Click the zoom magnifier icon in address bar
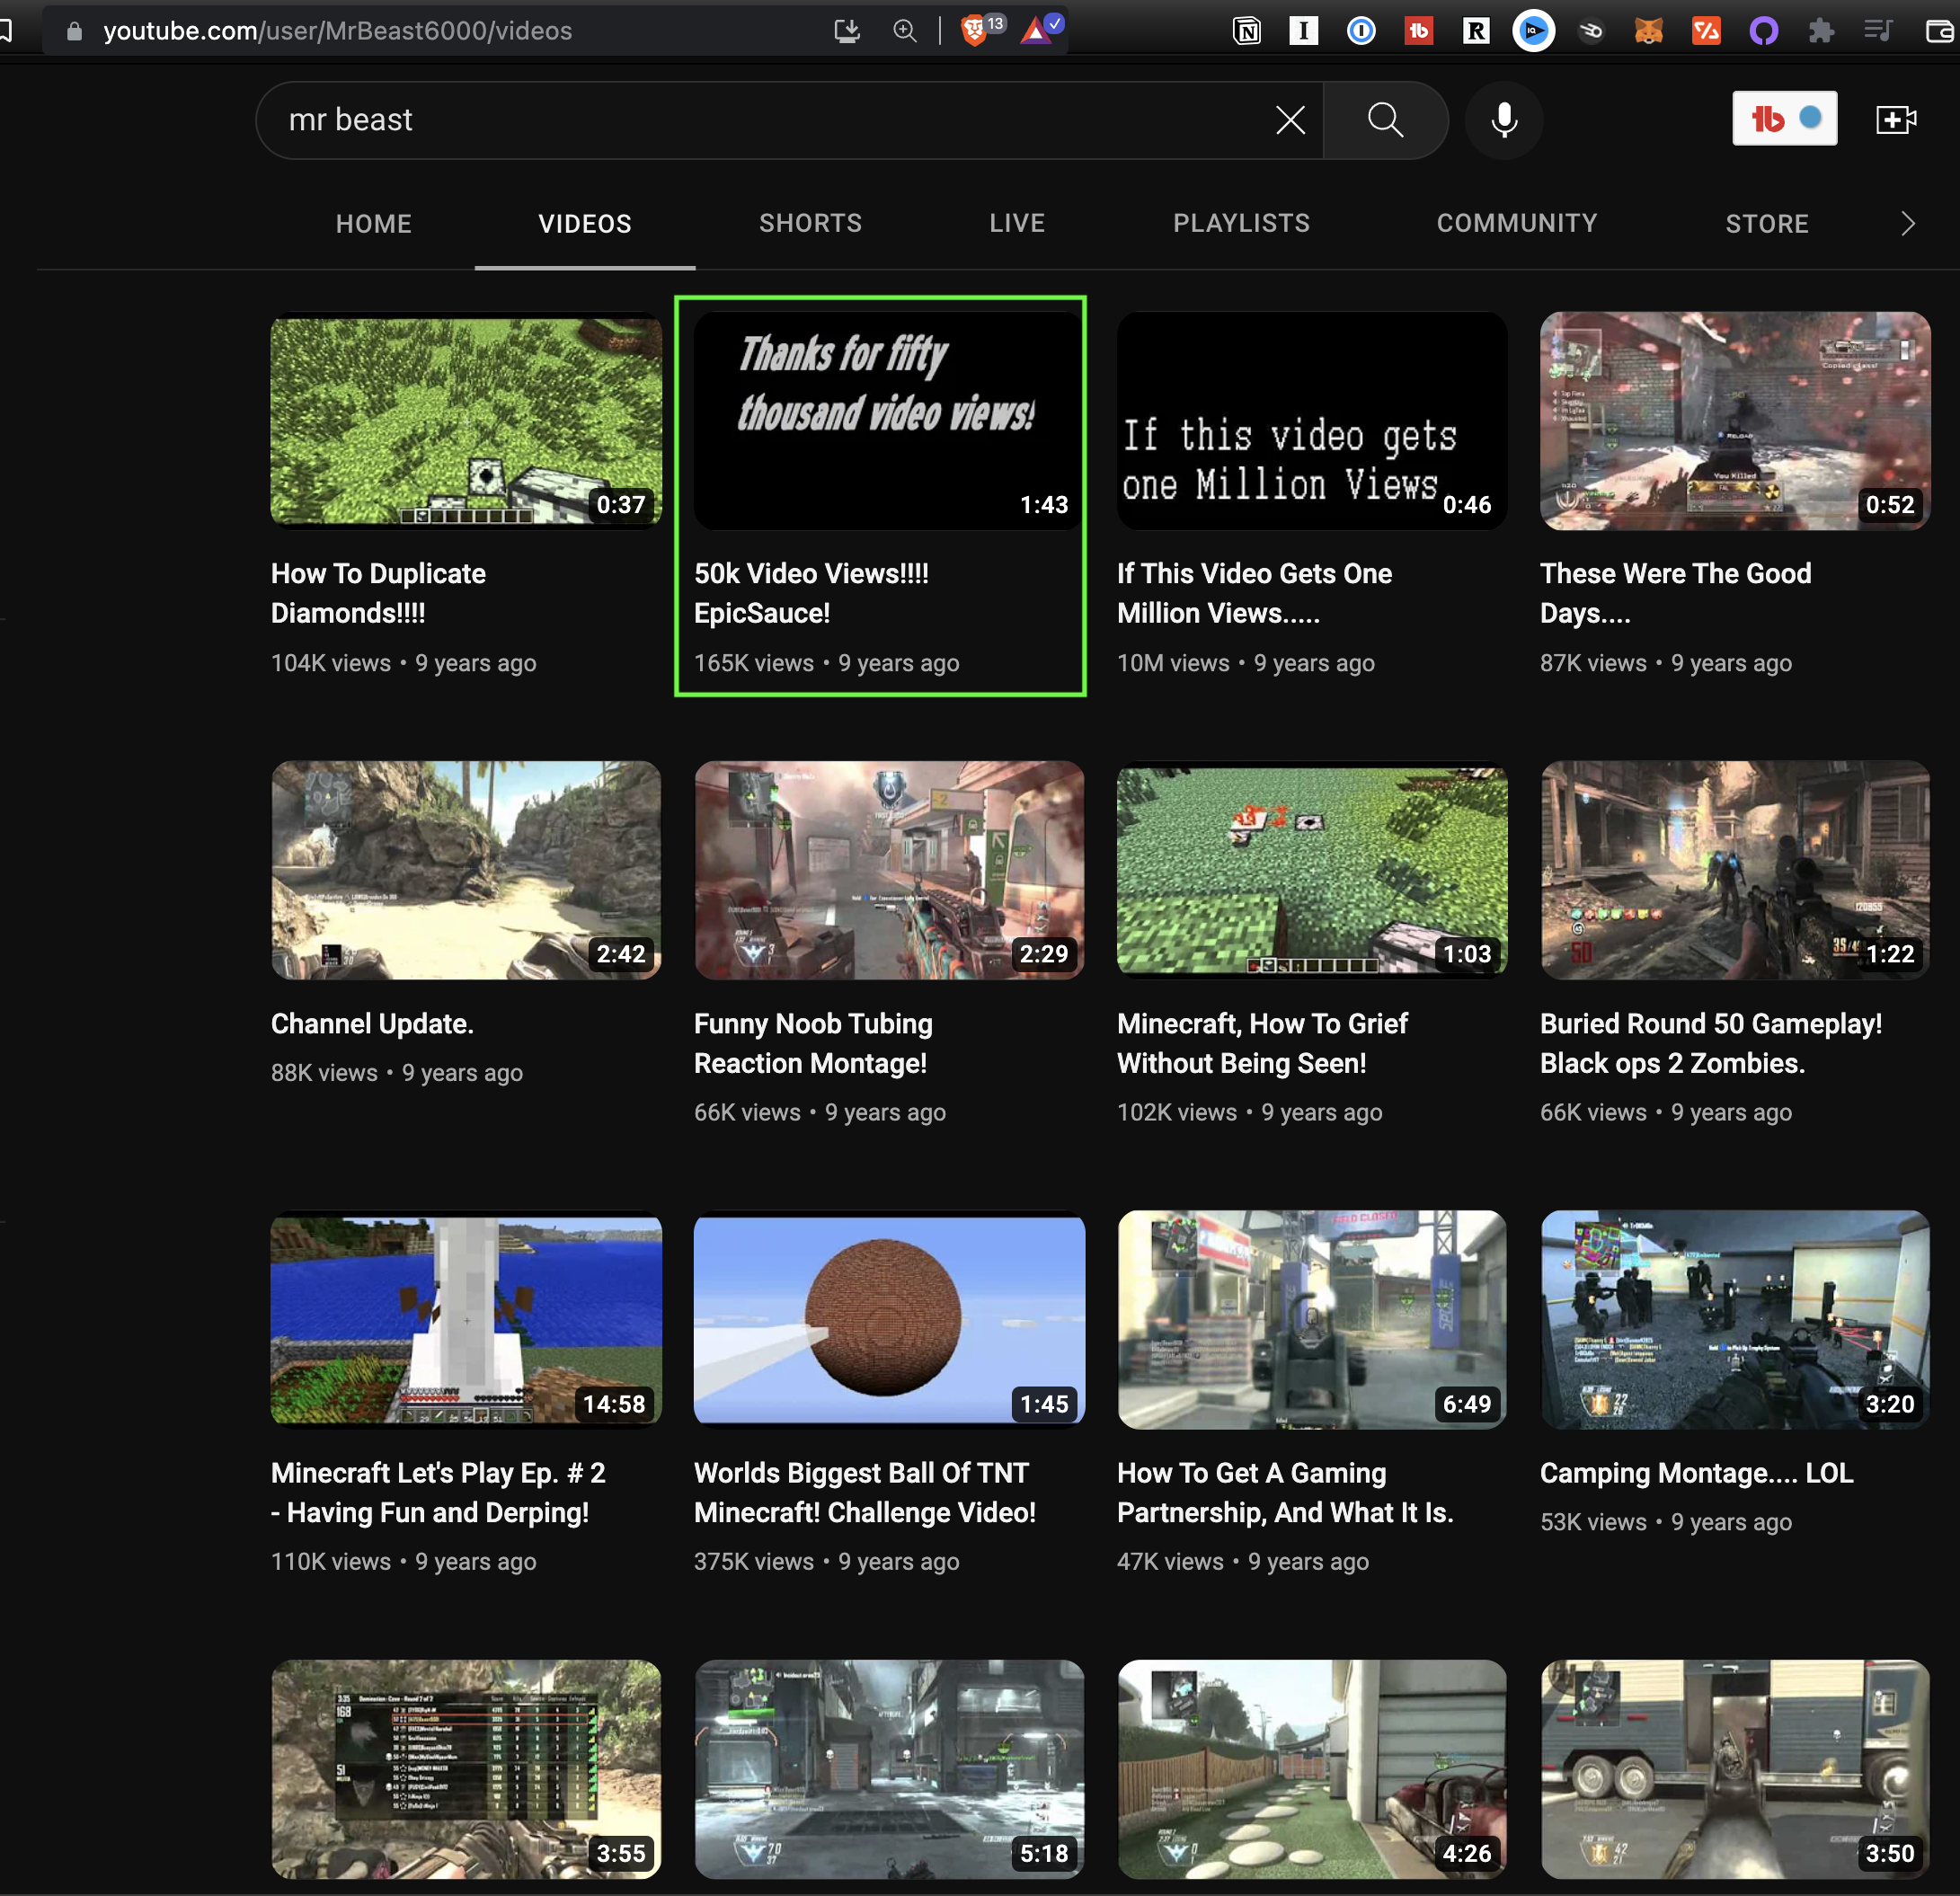Image resolution: width=1960 pixels, height=1896 pixels. 904,31
